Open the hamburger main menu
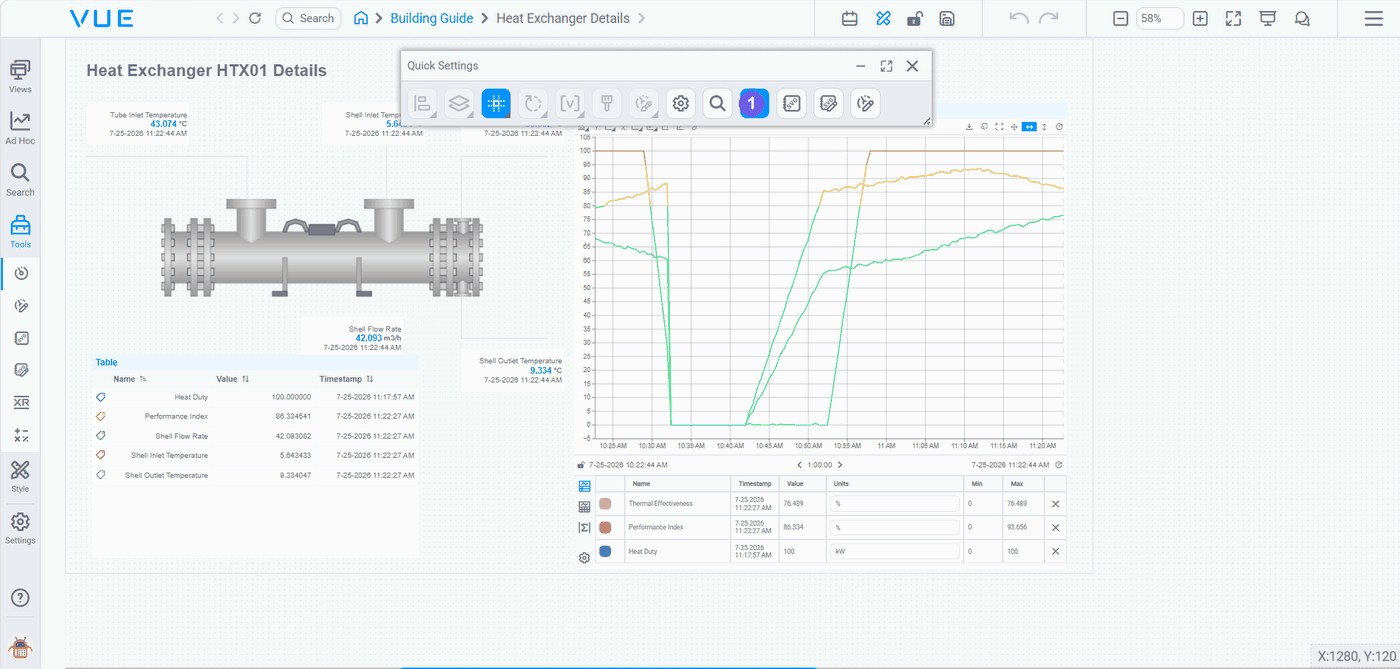This screenshot has height=669, width=1400. pyautogui.click(x=1374, y=18)
